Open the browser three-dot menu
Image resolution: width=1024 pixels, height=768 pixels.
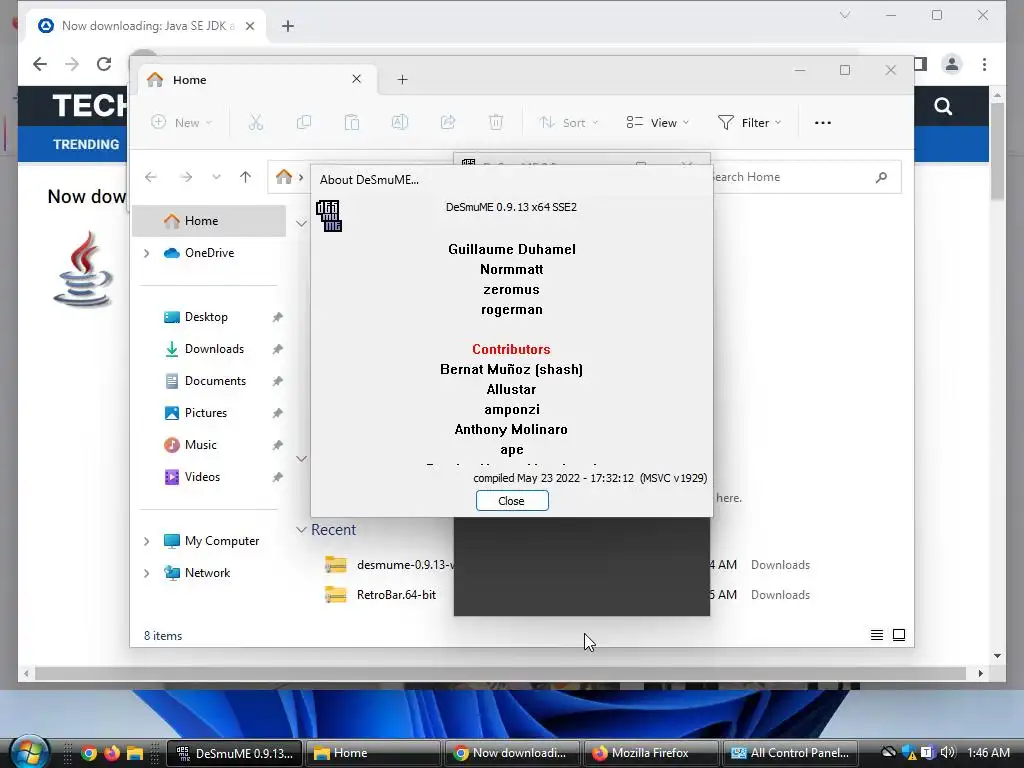[984, 64]
